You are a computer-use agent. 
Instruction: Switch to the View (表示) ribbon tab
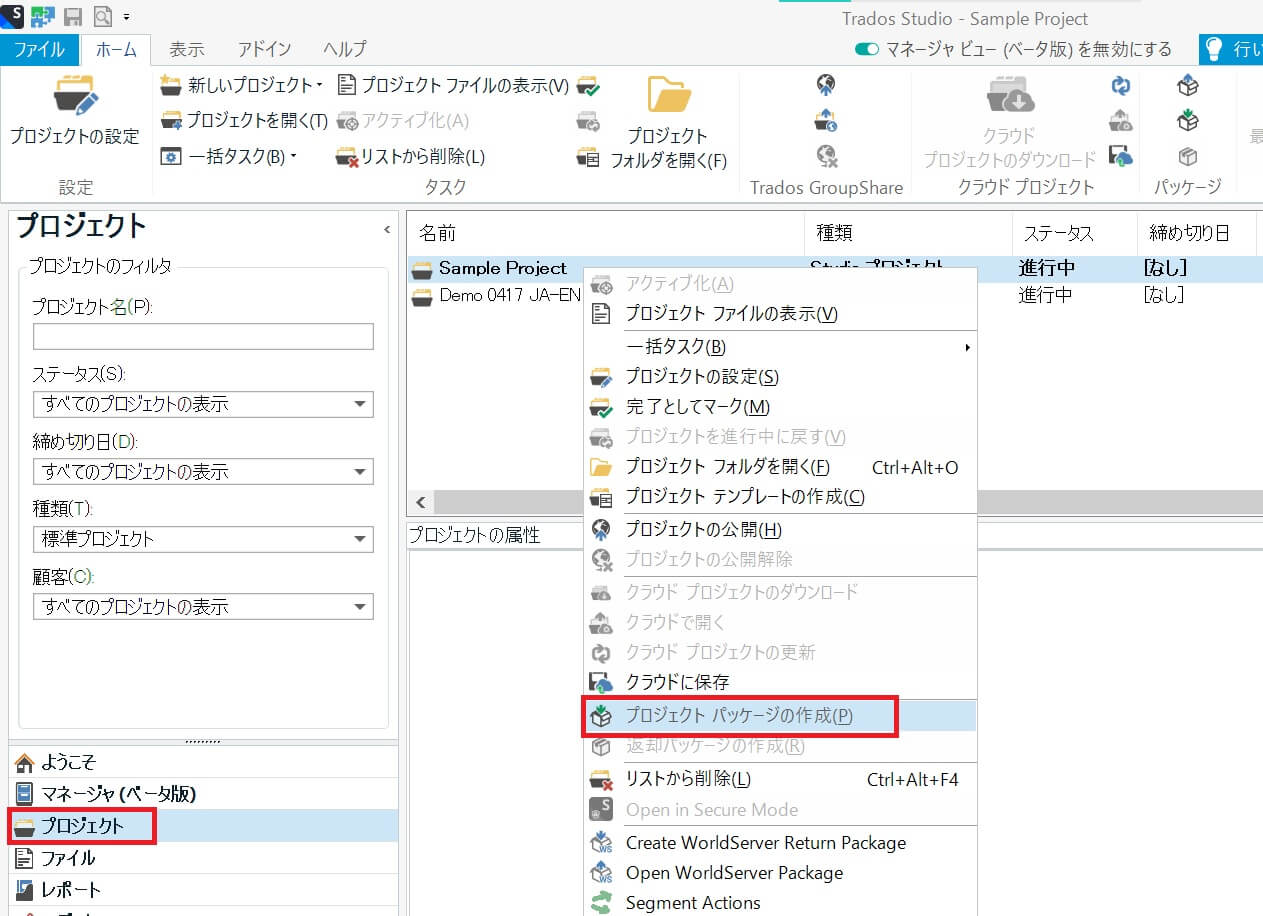(x=187, y=49)
